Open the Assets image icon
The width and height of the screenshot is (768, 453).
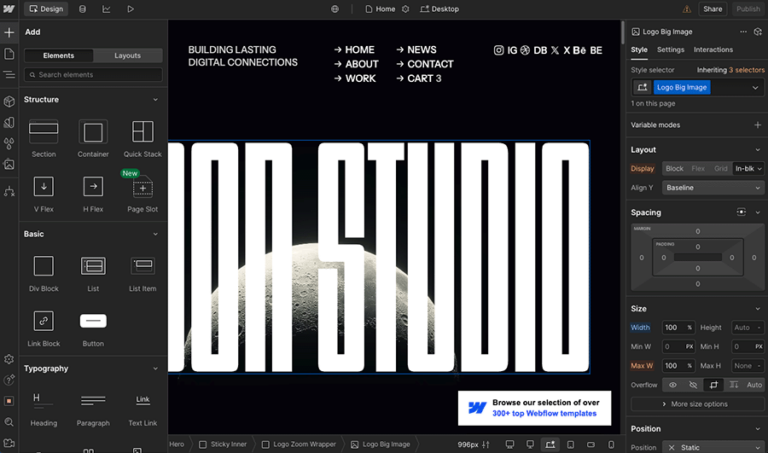click(x=9, y=164)
